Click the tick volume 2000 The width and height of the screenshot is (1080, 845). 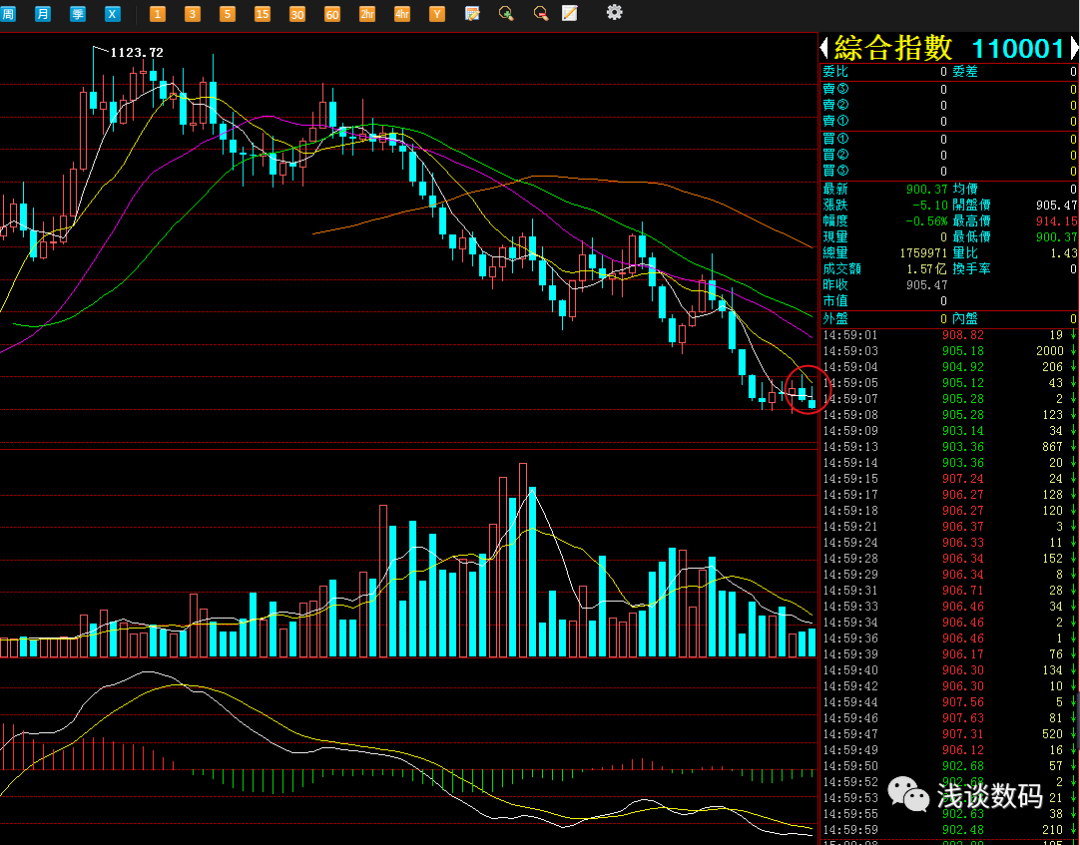click(x=1050, y=351)
